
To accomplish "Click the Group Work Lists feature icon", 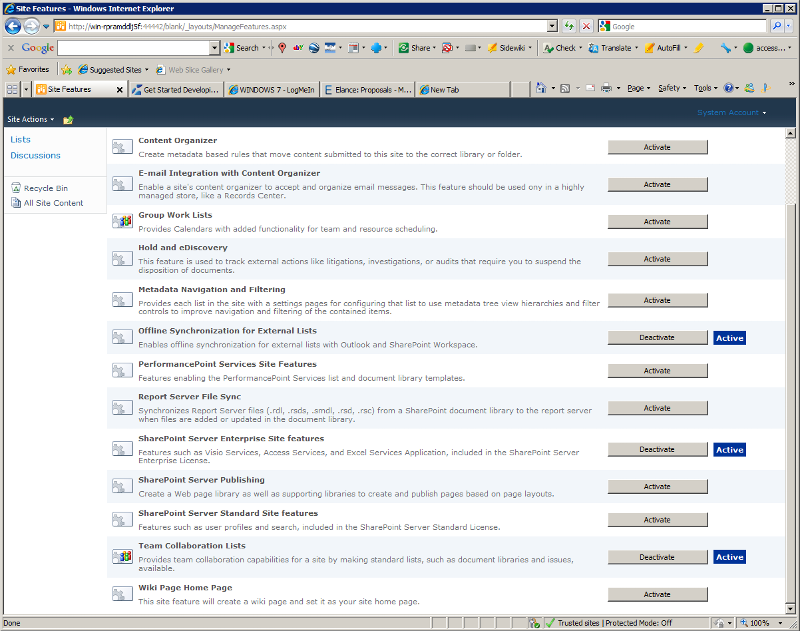I will (122, 221).
